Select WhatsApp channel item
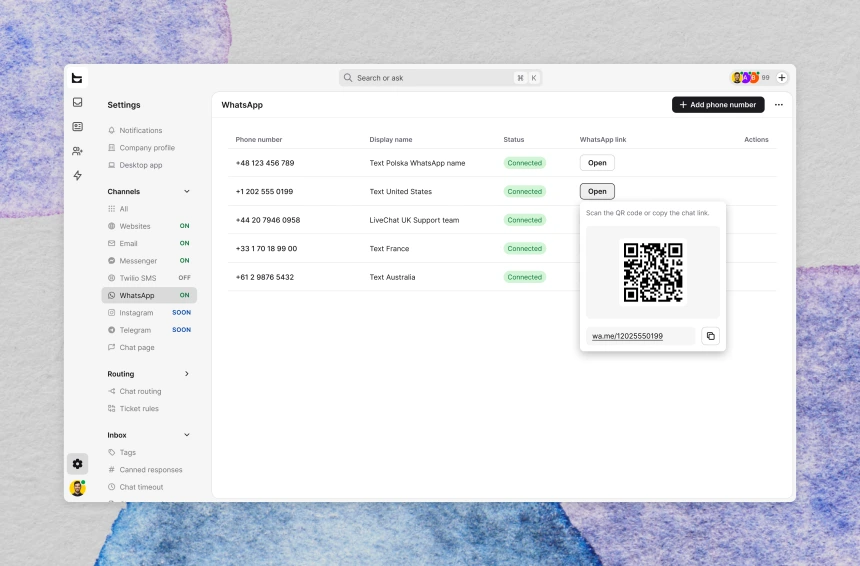 (149, 295)
